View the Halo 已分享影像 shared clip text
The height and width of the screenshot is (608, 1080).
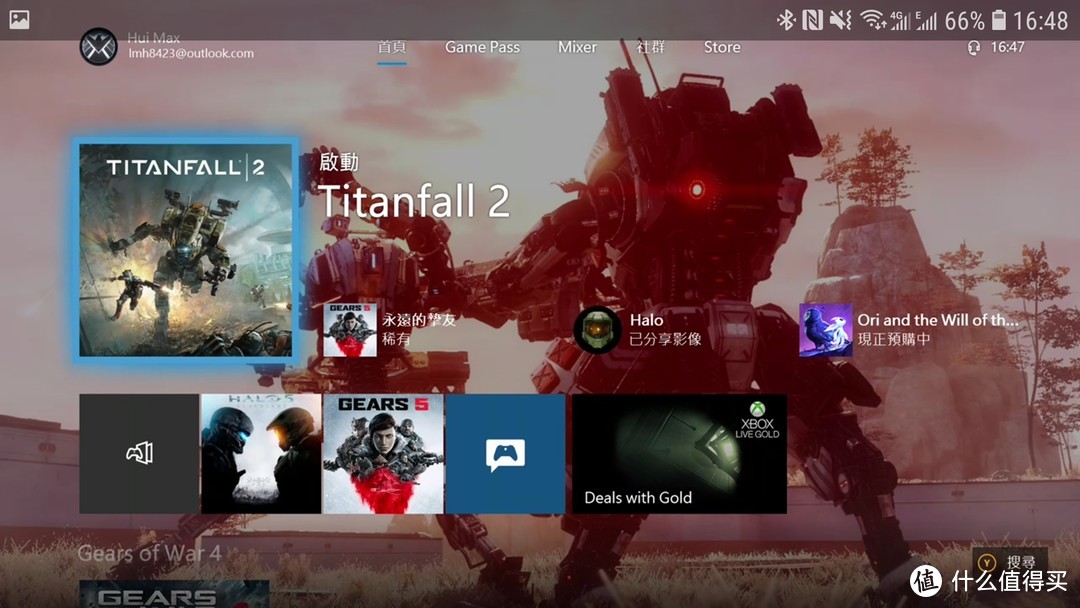pyautogui.click(x=665, y=339)
